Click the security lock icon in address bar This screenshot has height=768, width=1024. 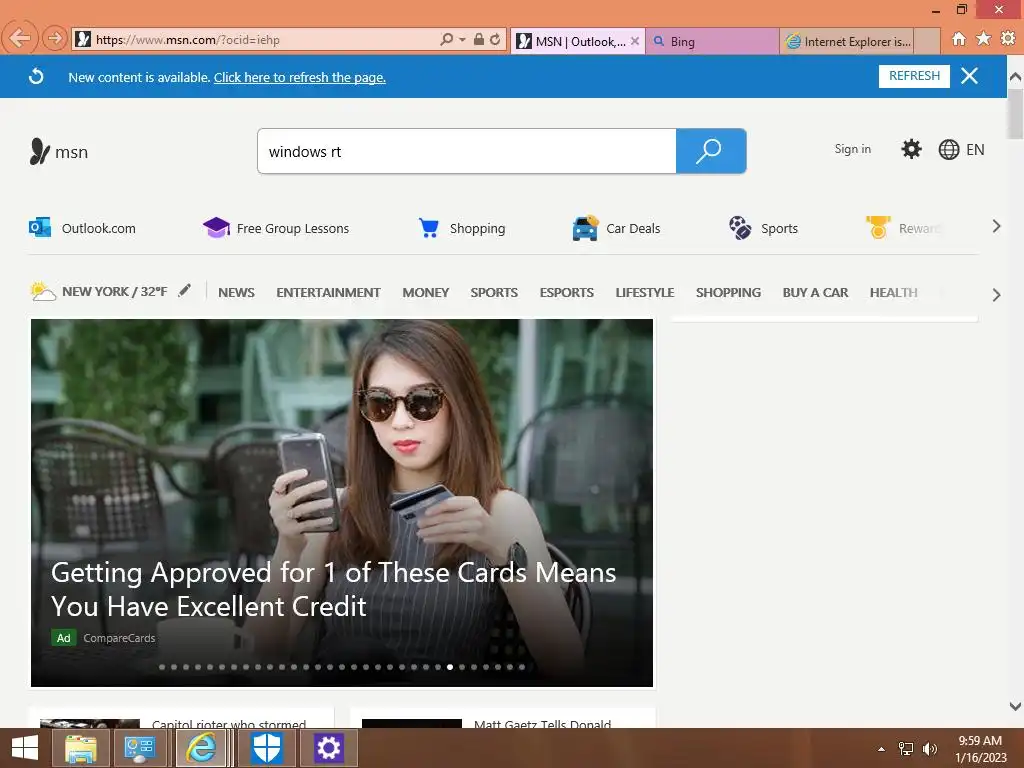click(479, 39)
